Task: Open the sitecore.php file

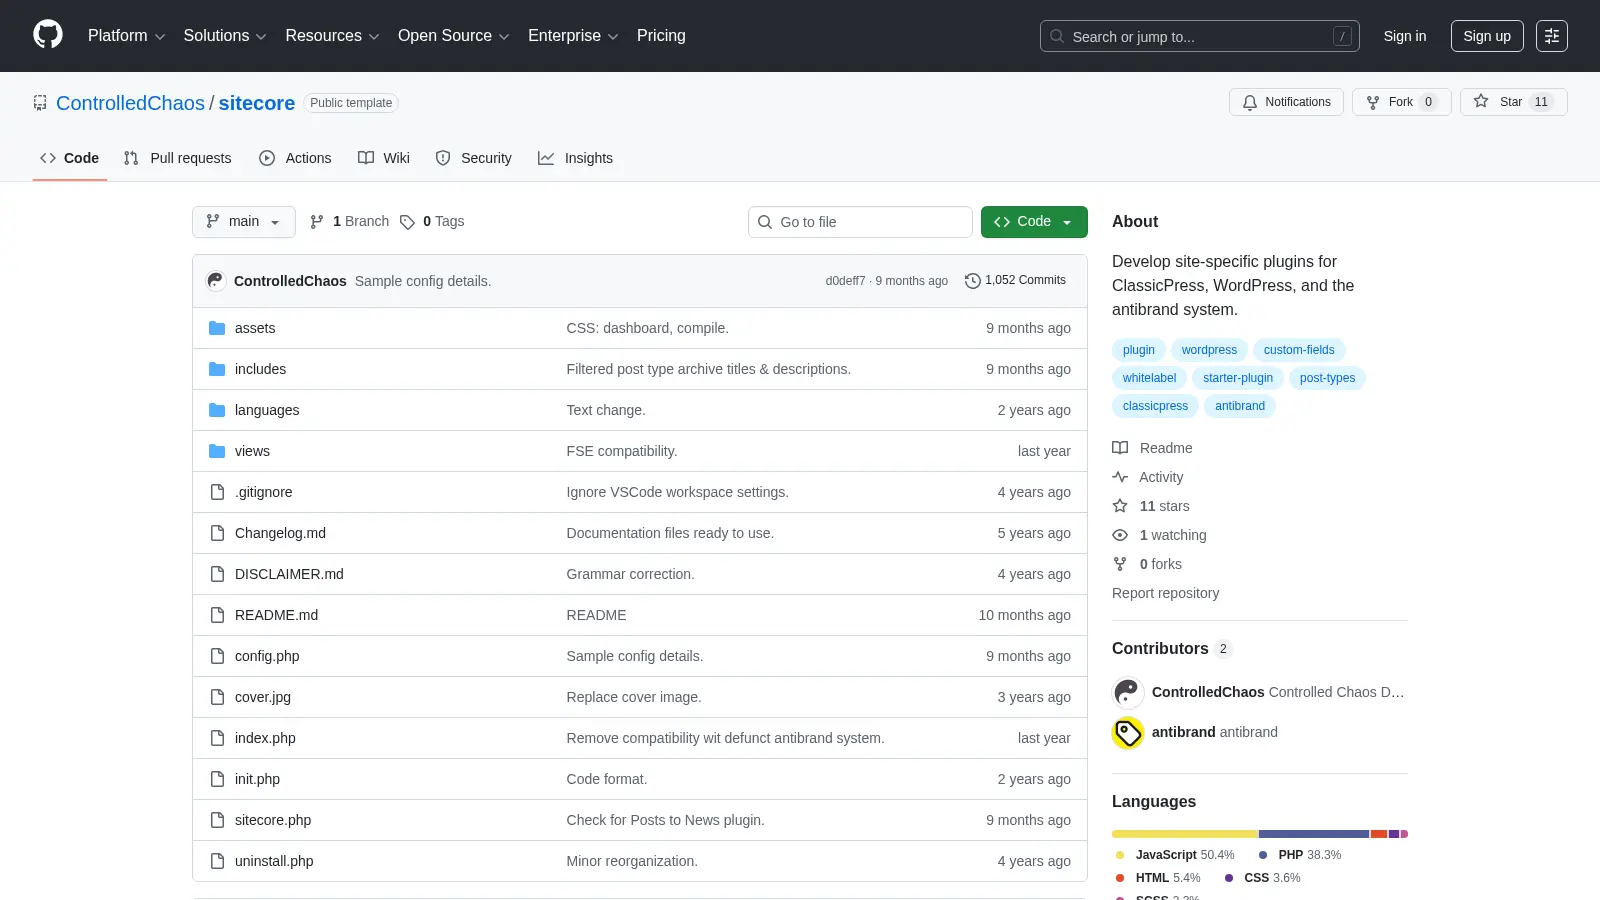Action: [273, 820]
